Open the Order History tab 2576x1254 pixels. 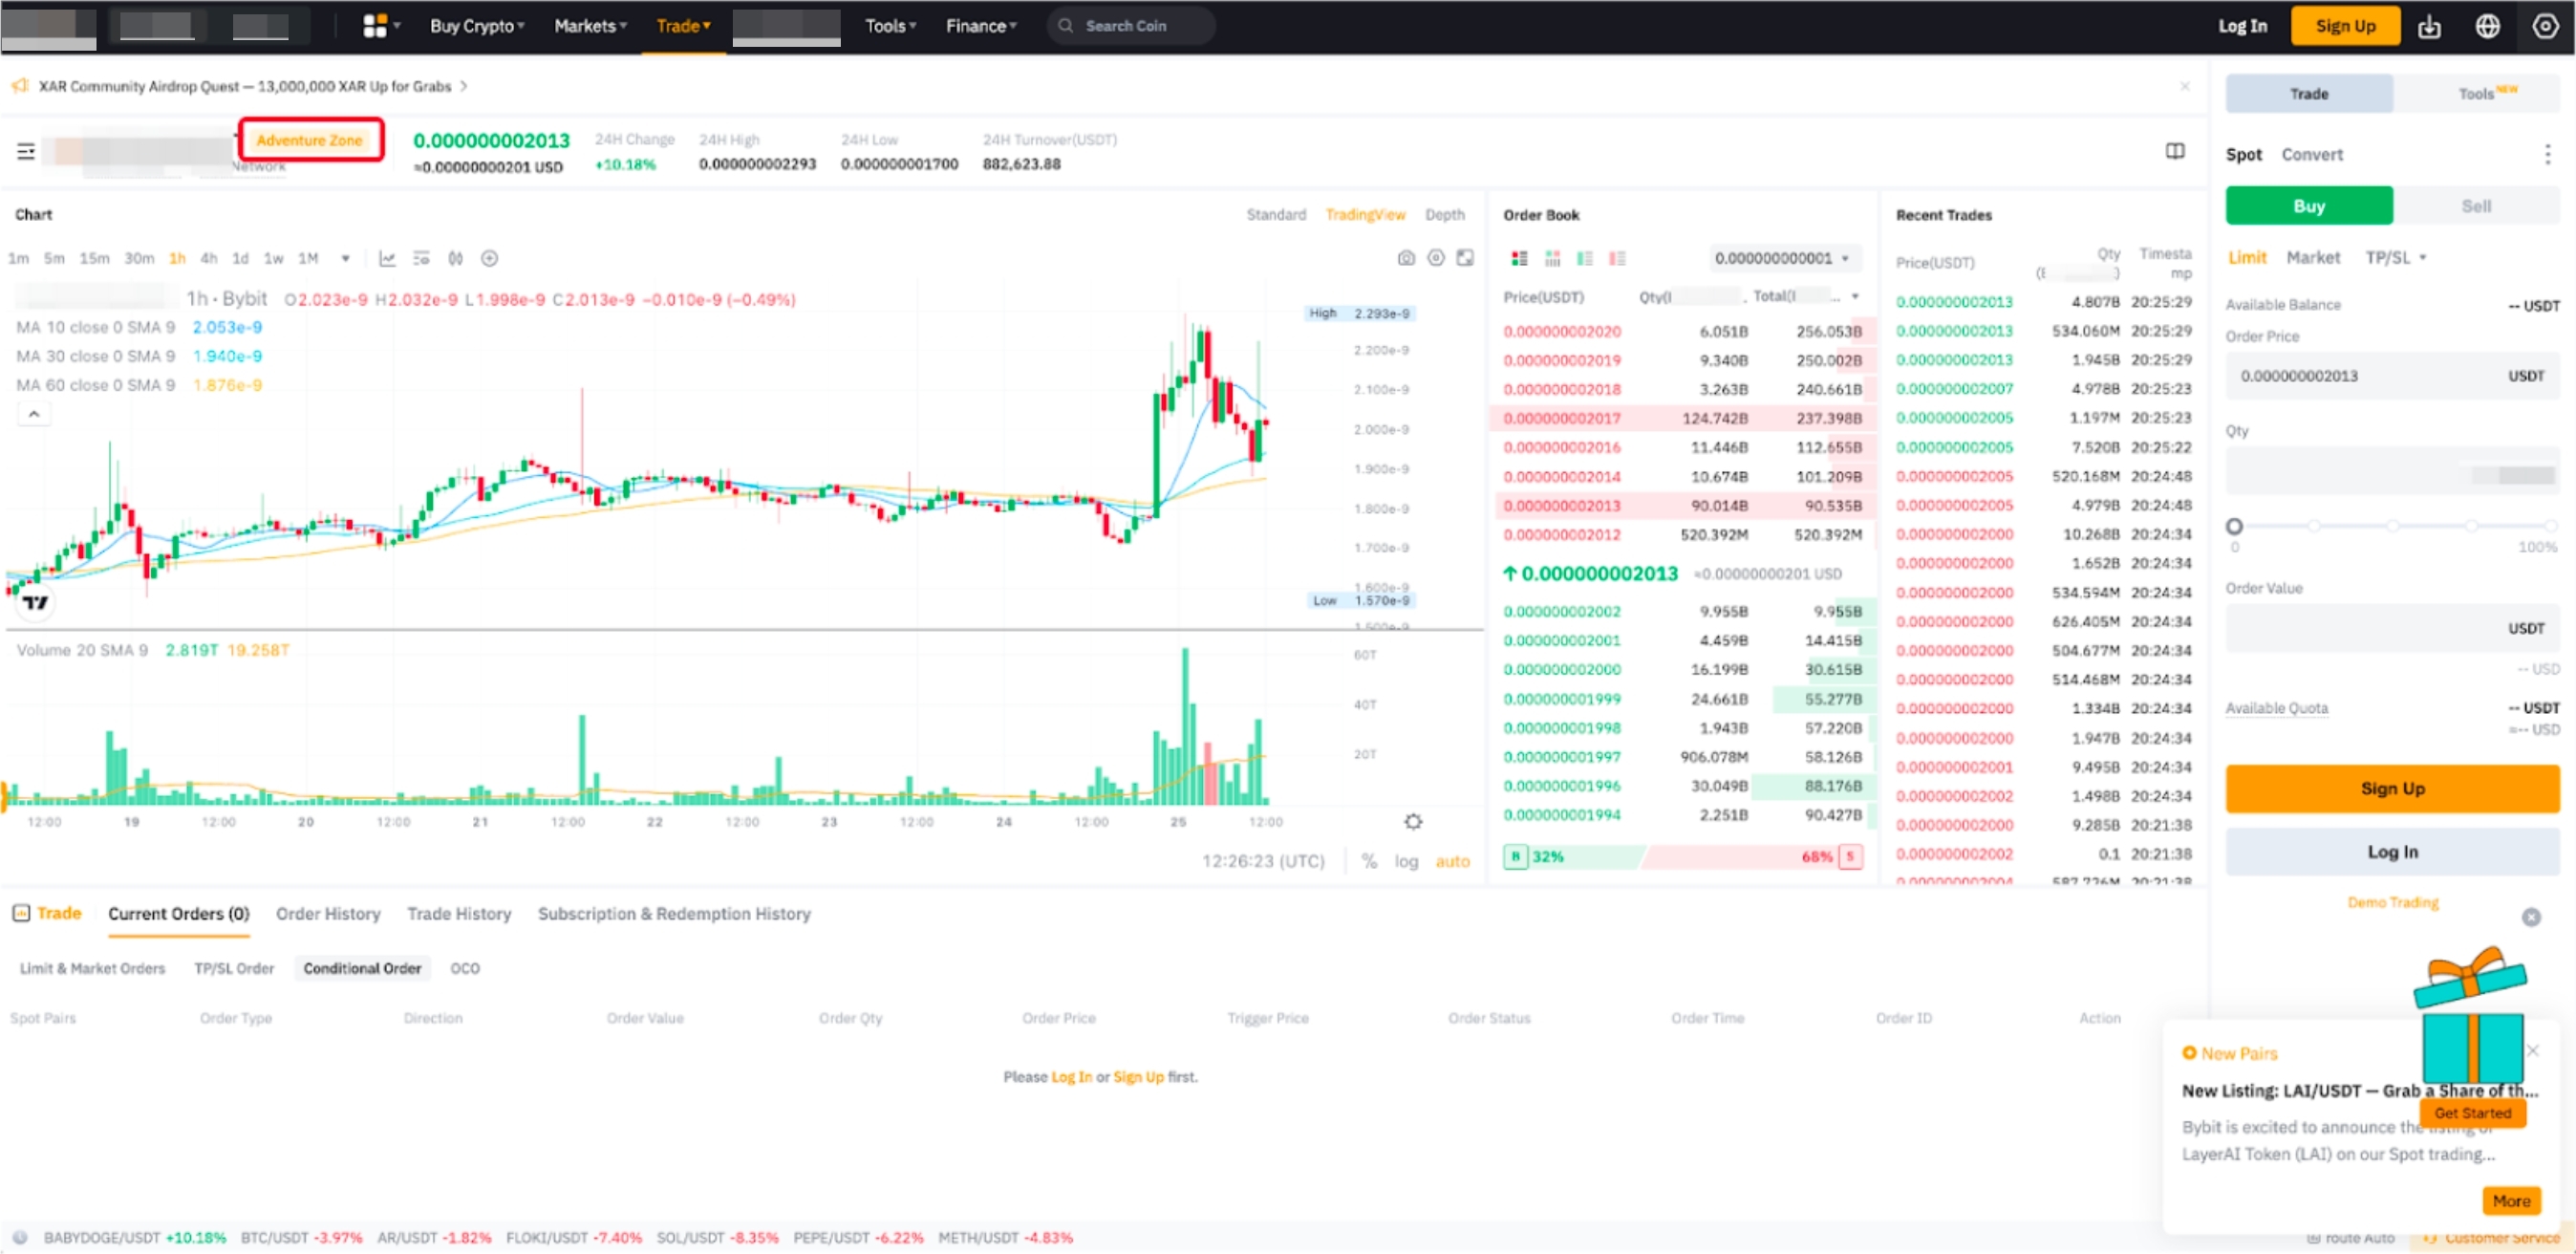coord(328,914)
